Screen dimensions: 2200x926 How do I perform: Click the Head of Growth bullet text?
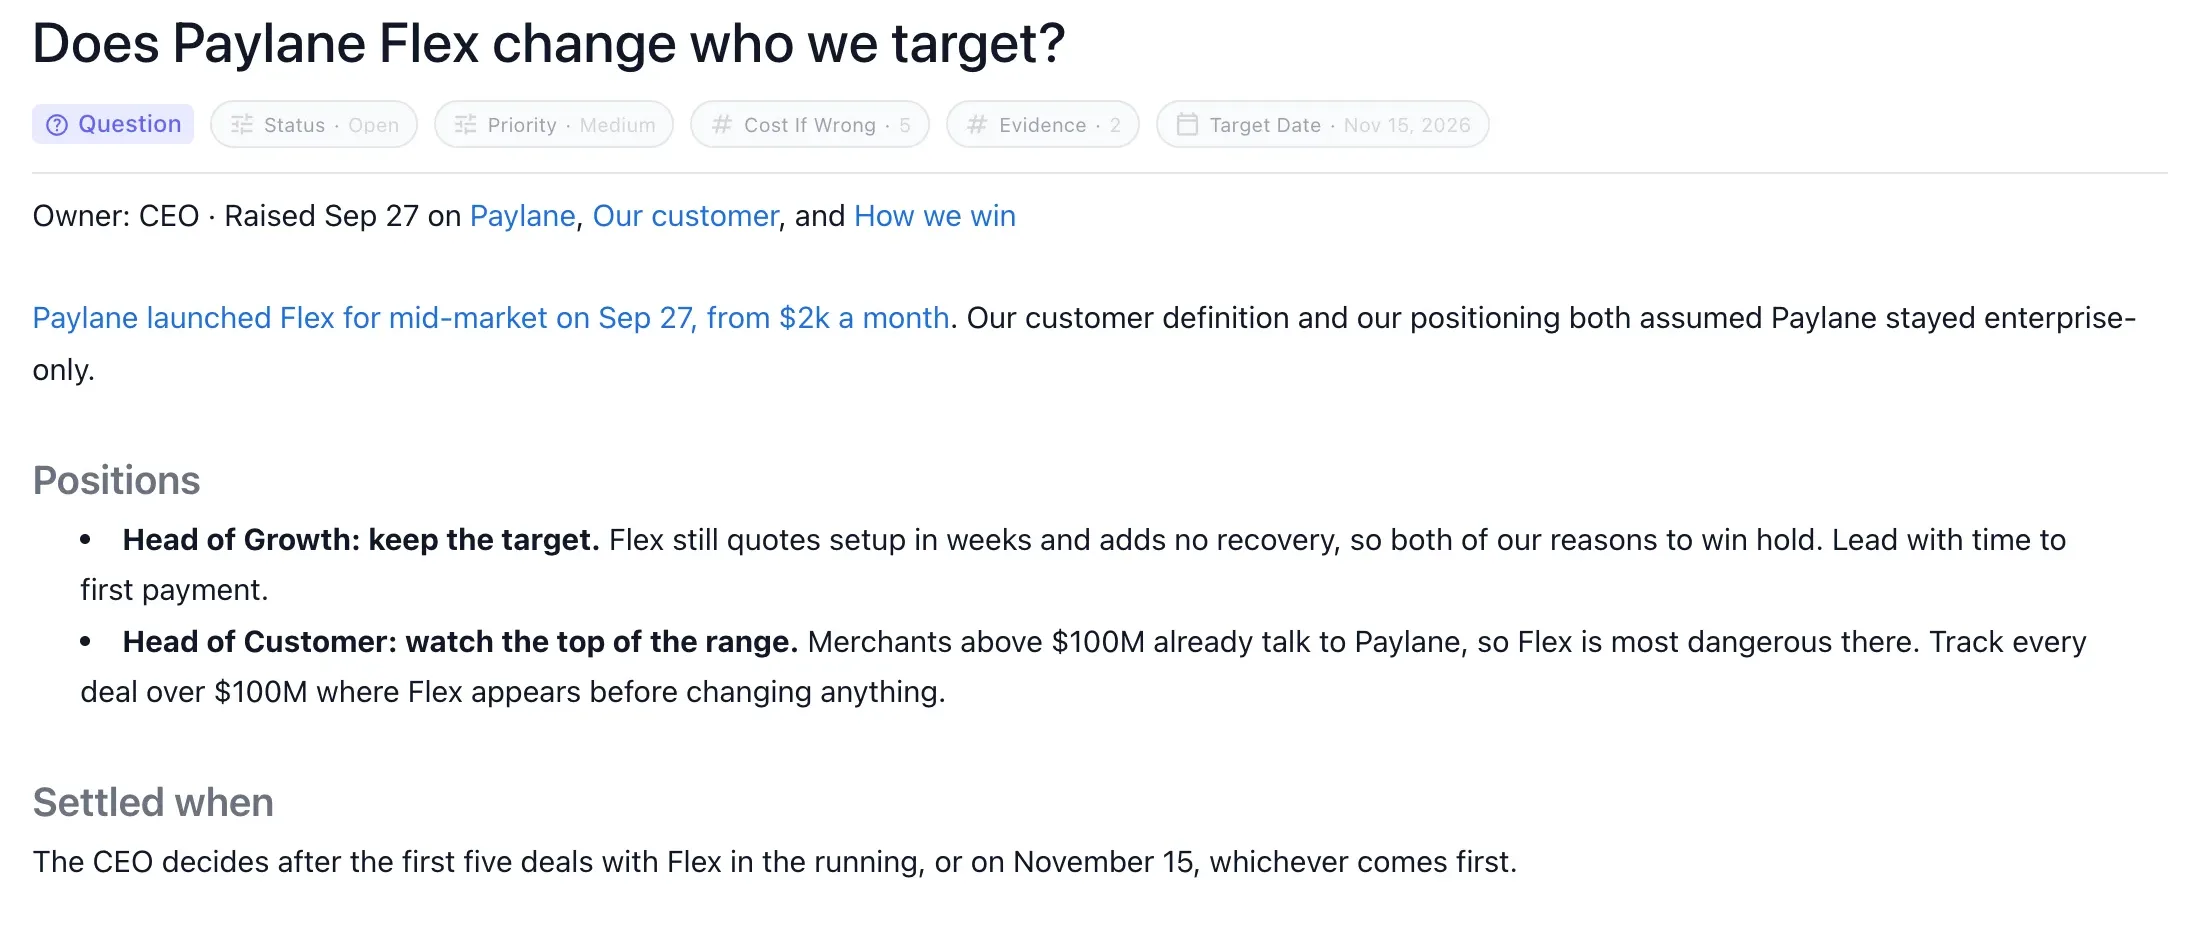[1073, 565]
